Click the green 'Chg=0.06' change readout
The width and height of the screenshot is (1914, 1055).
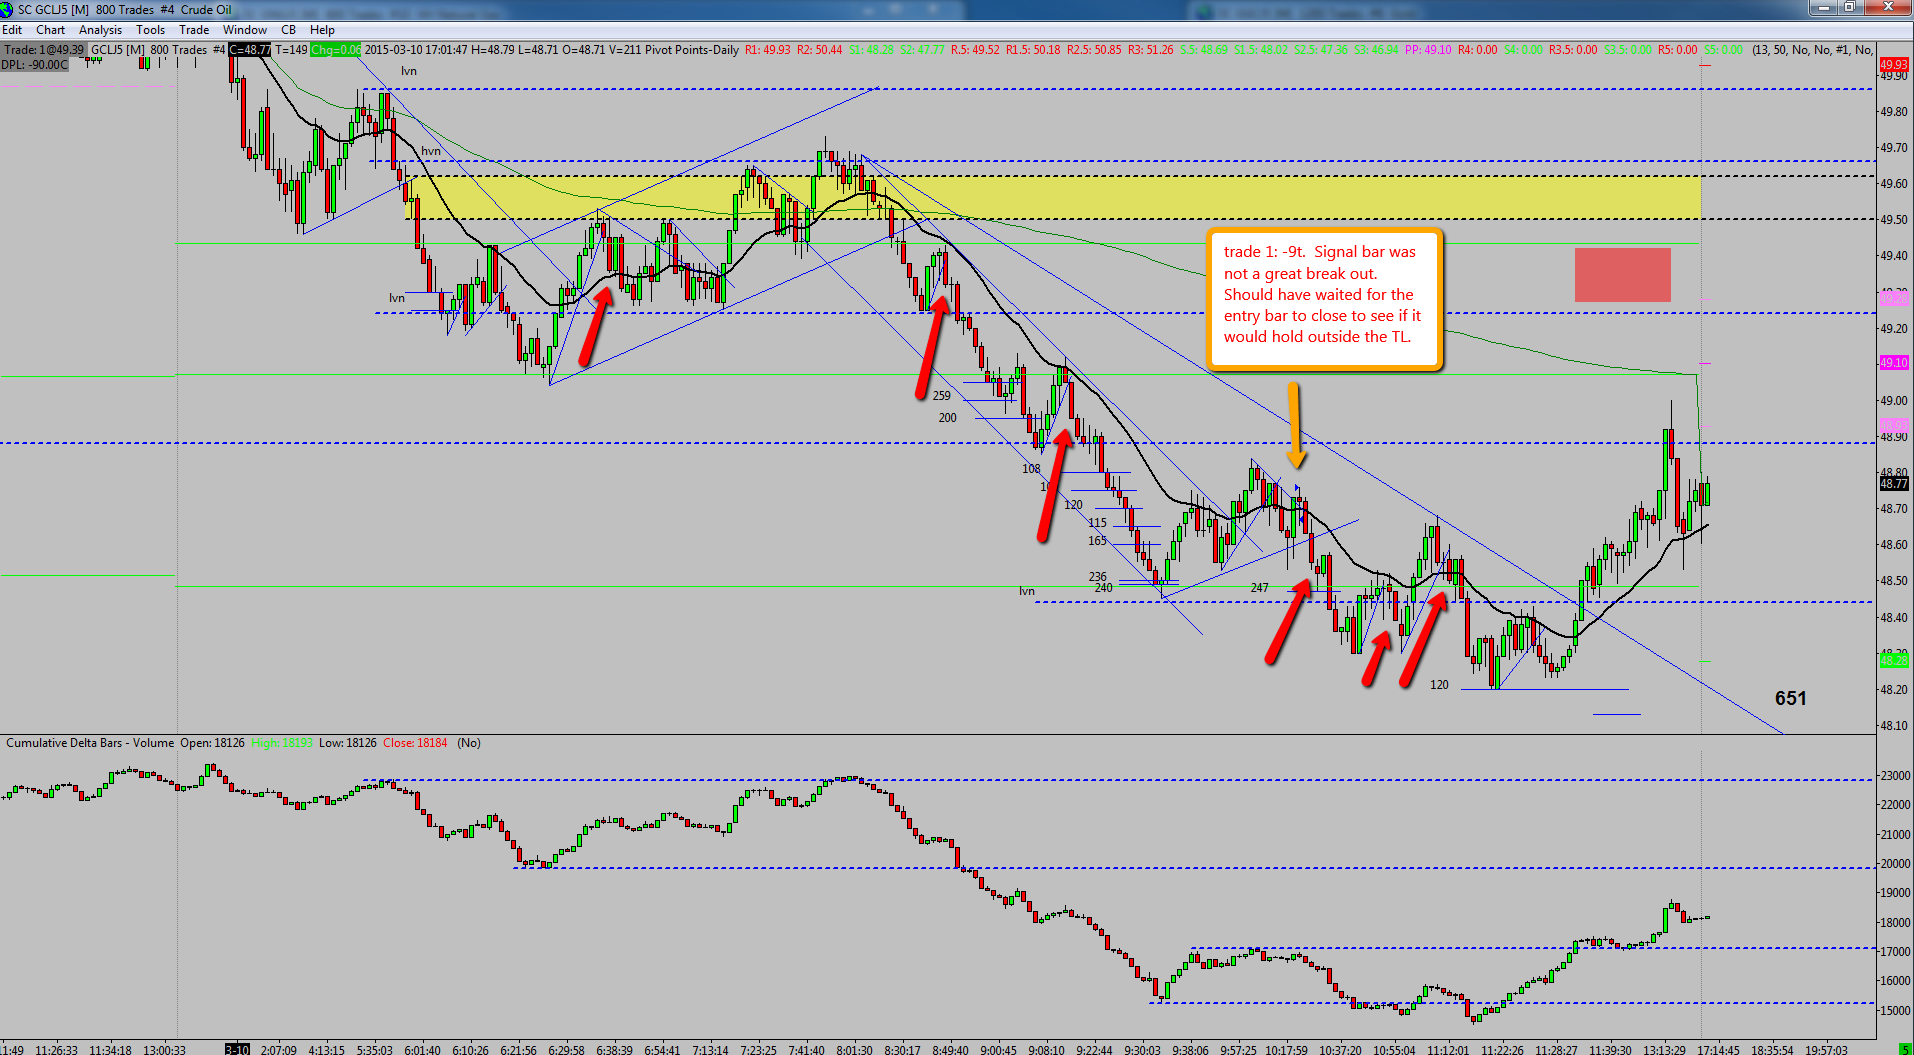pos(336,50)
